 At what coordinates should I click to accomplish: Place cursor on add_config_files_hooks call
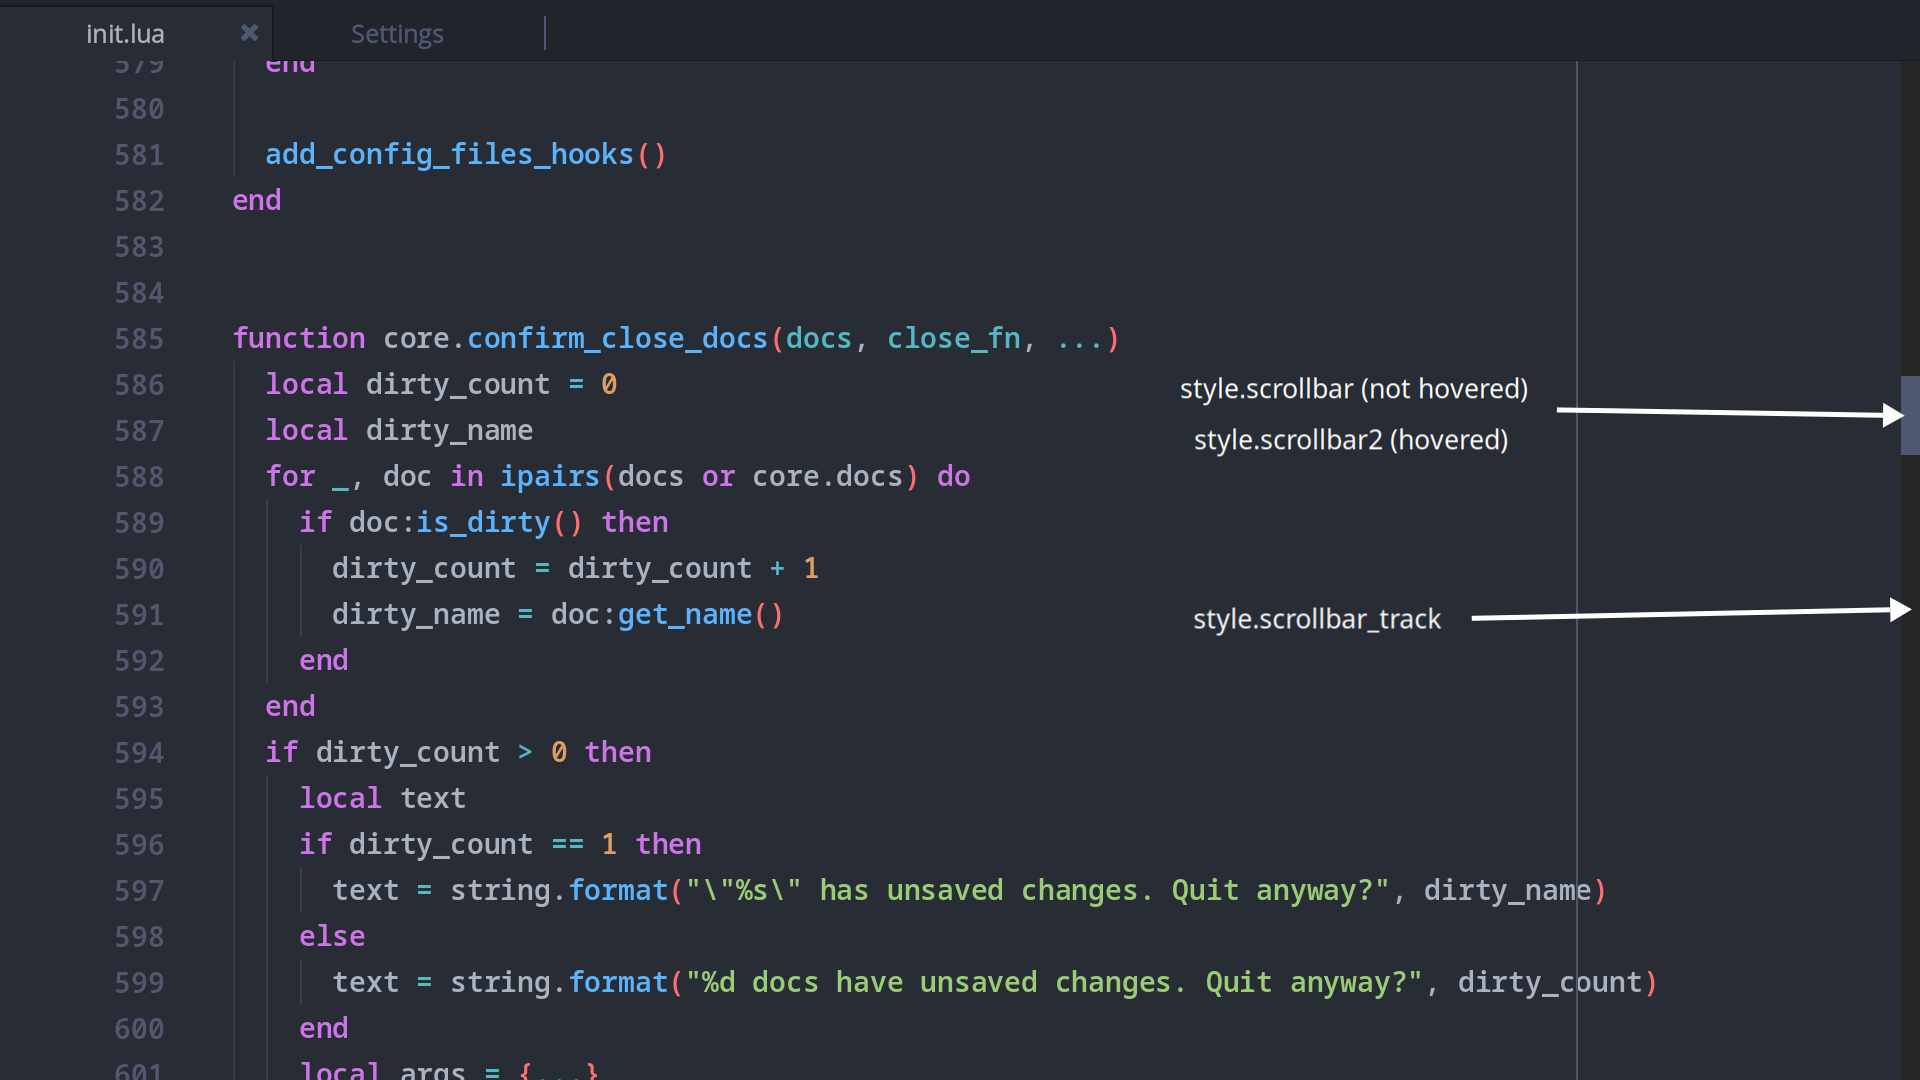point(466,155)
